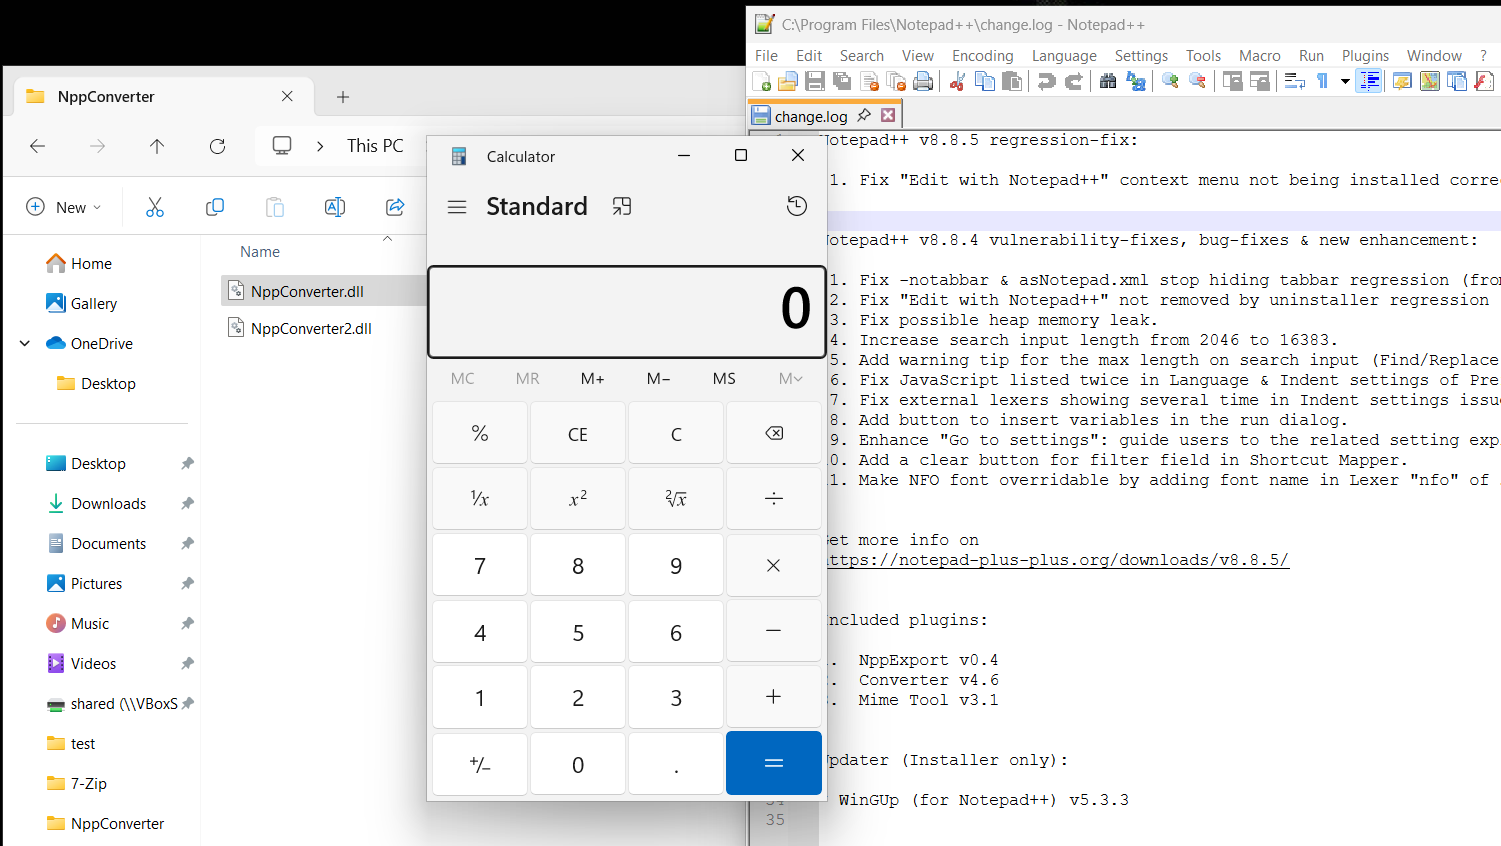The image size is (1501, 846).
Task: Click Paste icon in Notepad++ toolbar
Action: pyautogui.click(x=1012, y=81)
